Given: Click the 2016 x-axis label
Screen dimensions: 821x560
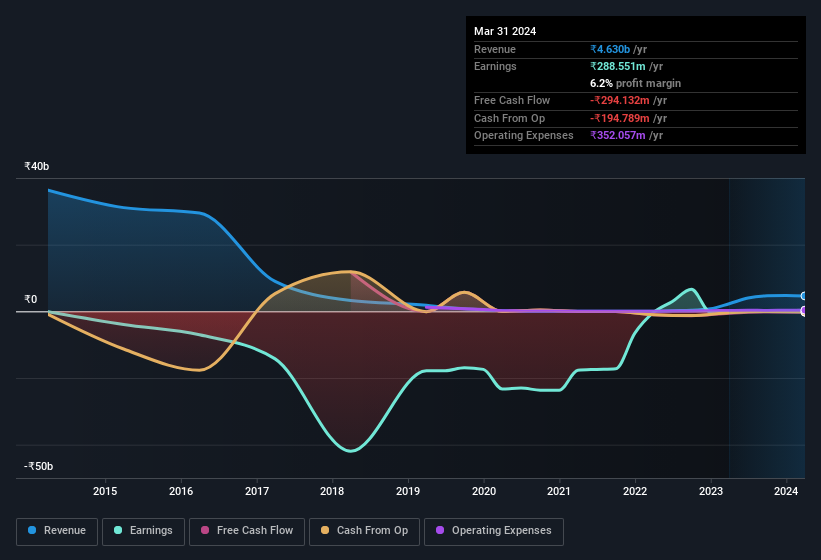Looking at the screenshot, I should click(x=181, y=491).
